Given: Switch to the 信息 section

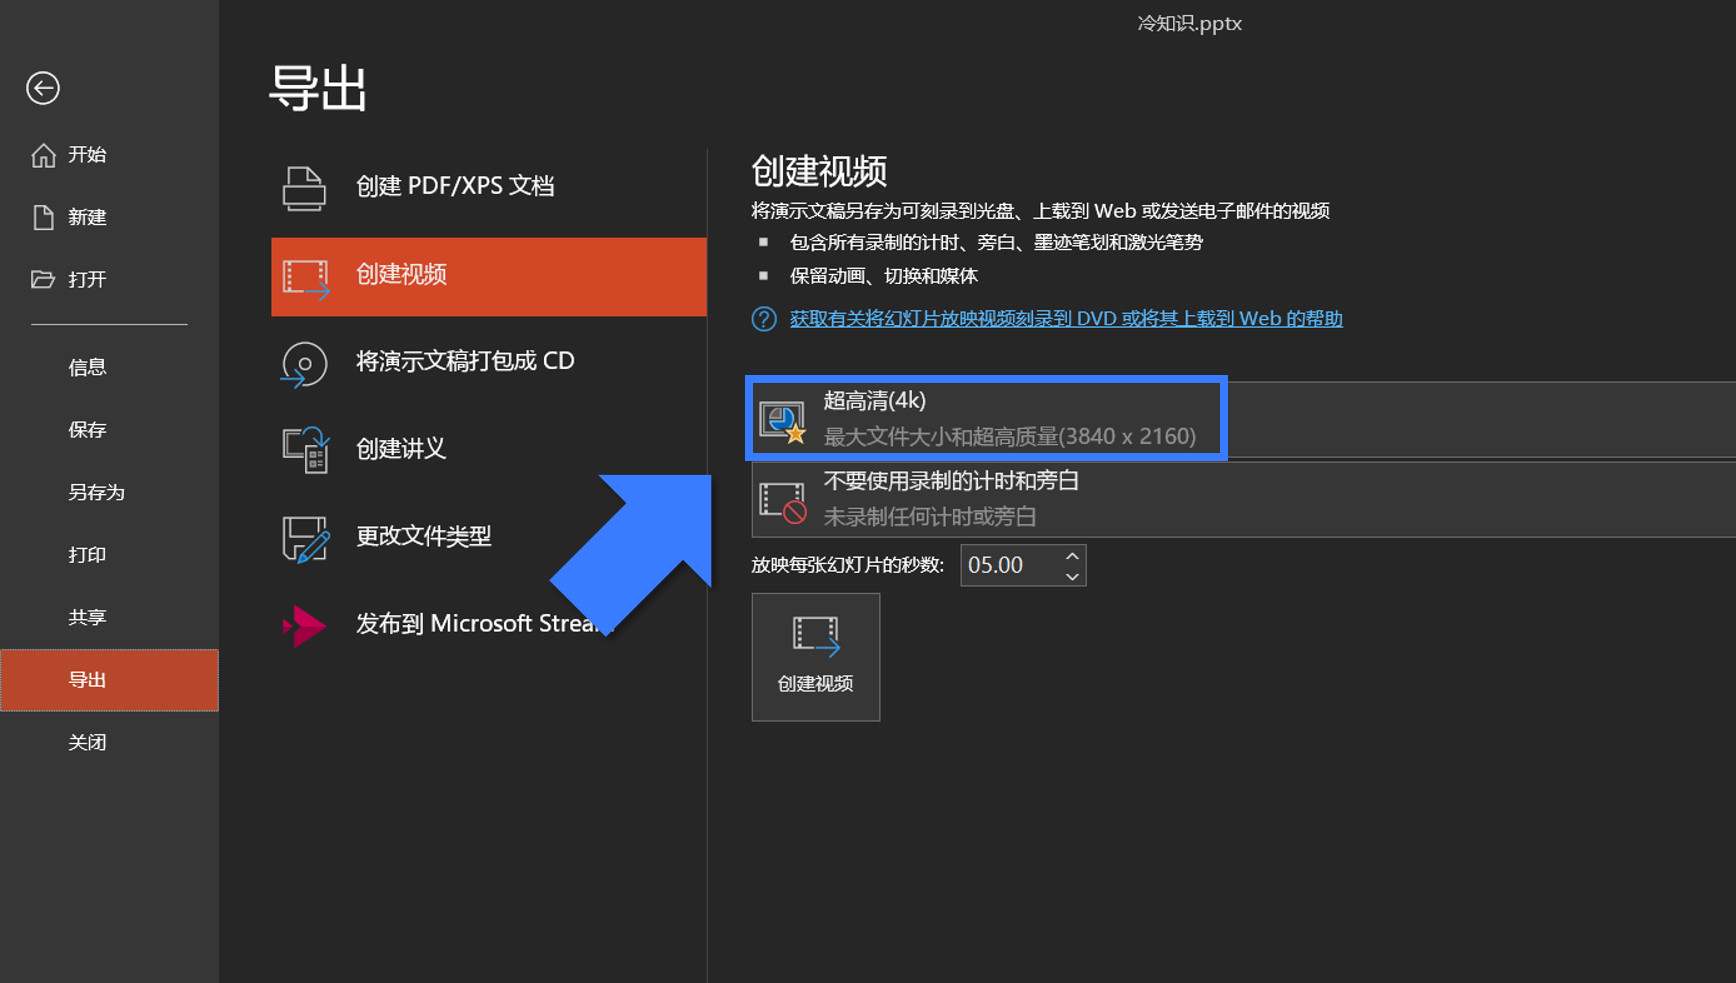Looking at the screenshot, I should [88, 367].
